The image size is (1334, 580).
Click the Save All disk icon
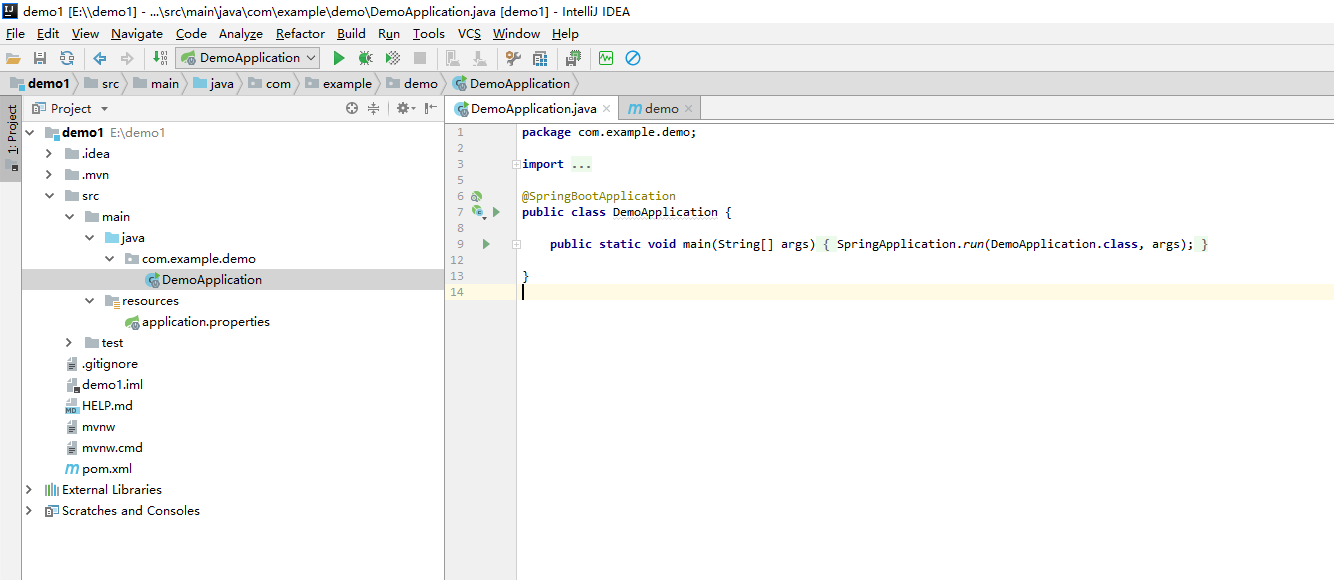(40, 59)
